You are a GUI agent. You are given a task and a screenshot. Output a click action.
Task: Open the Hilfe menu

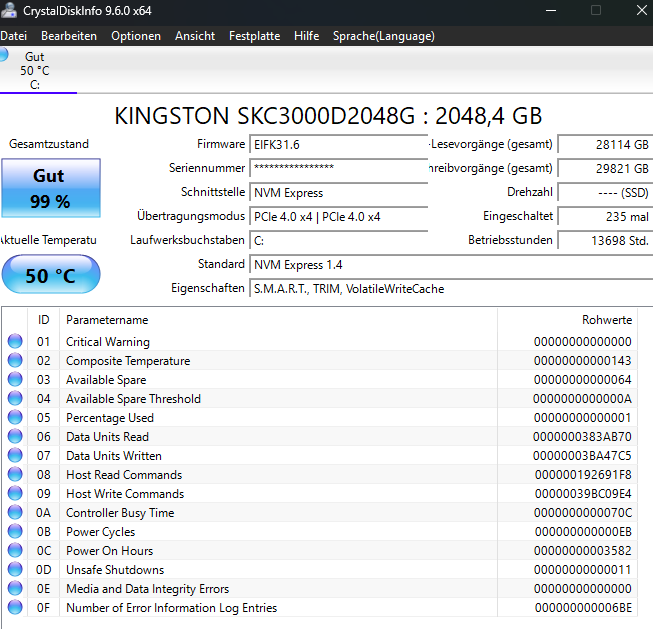[x=307, y=36]
